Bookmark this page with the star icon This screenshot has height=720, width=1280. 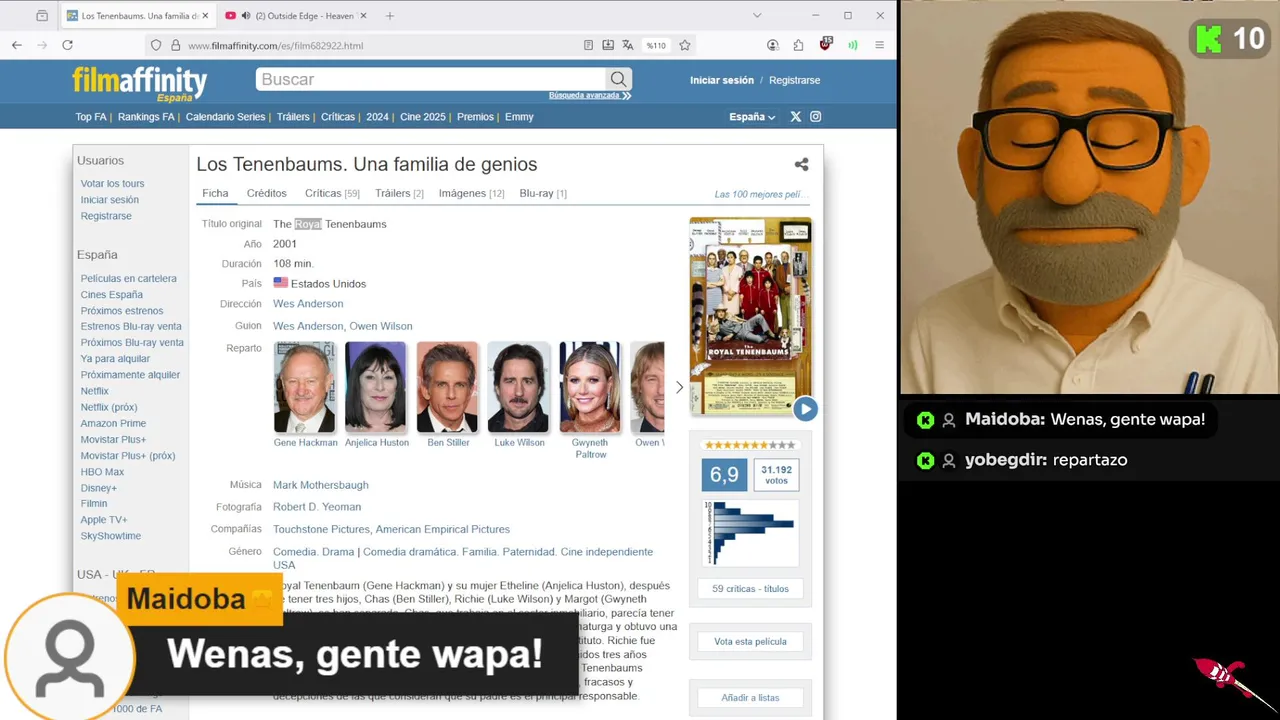coord(685,45)
